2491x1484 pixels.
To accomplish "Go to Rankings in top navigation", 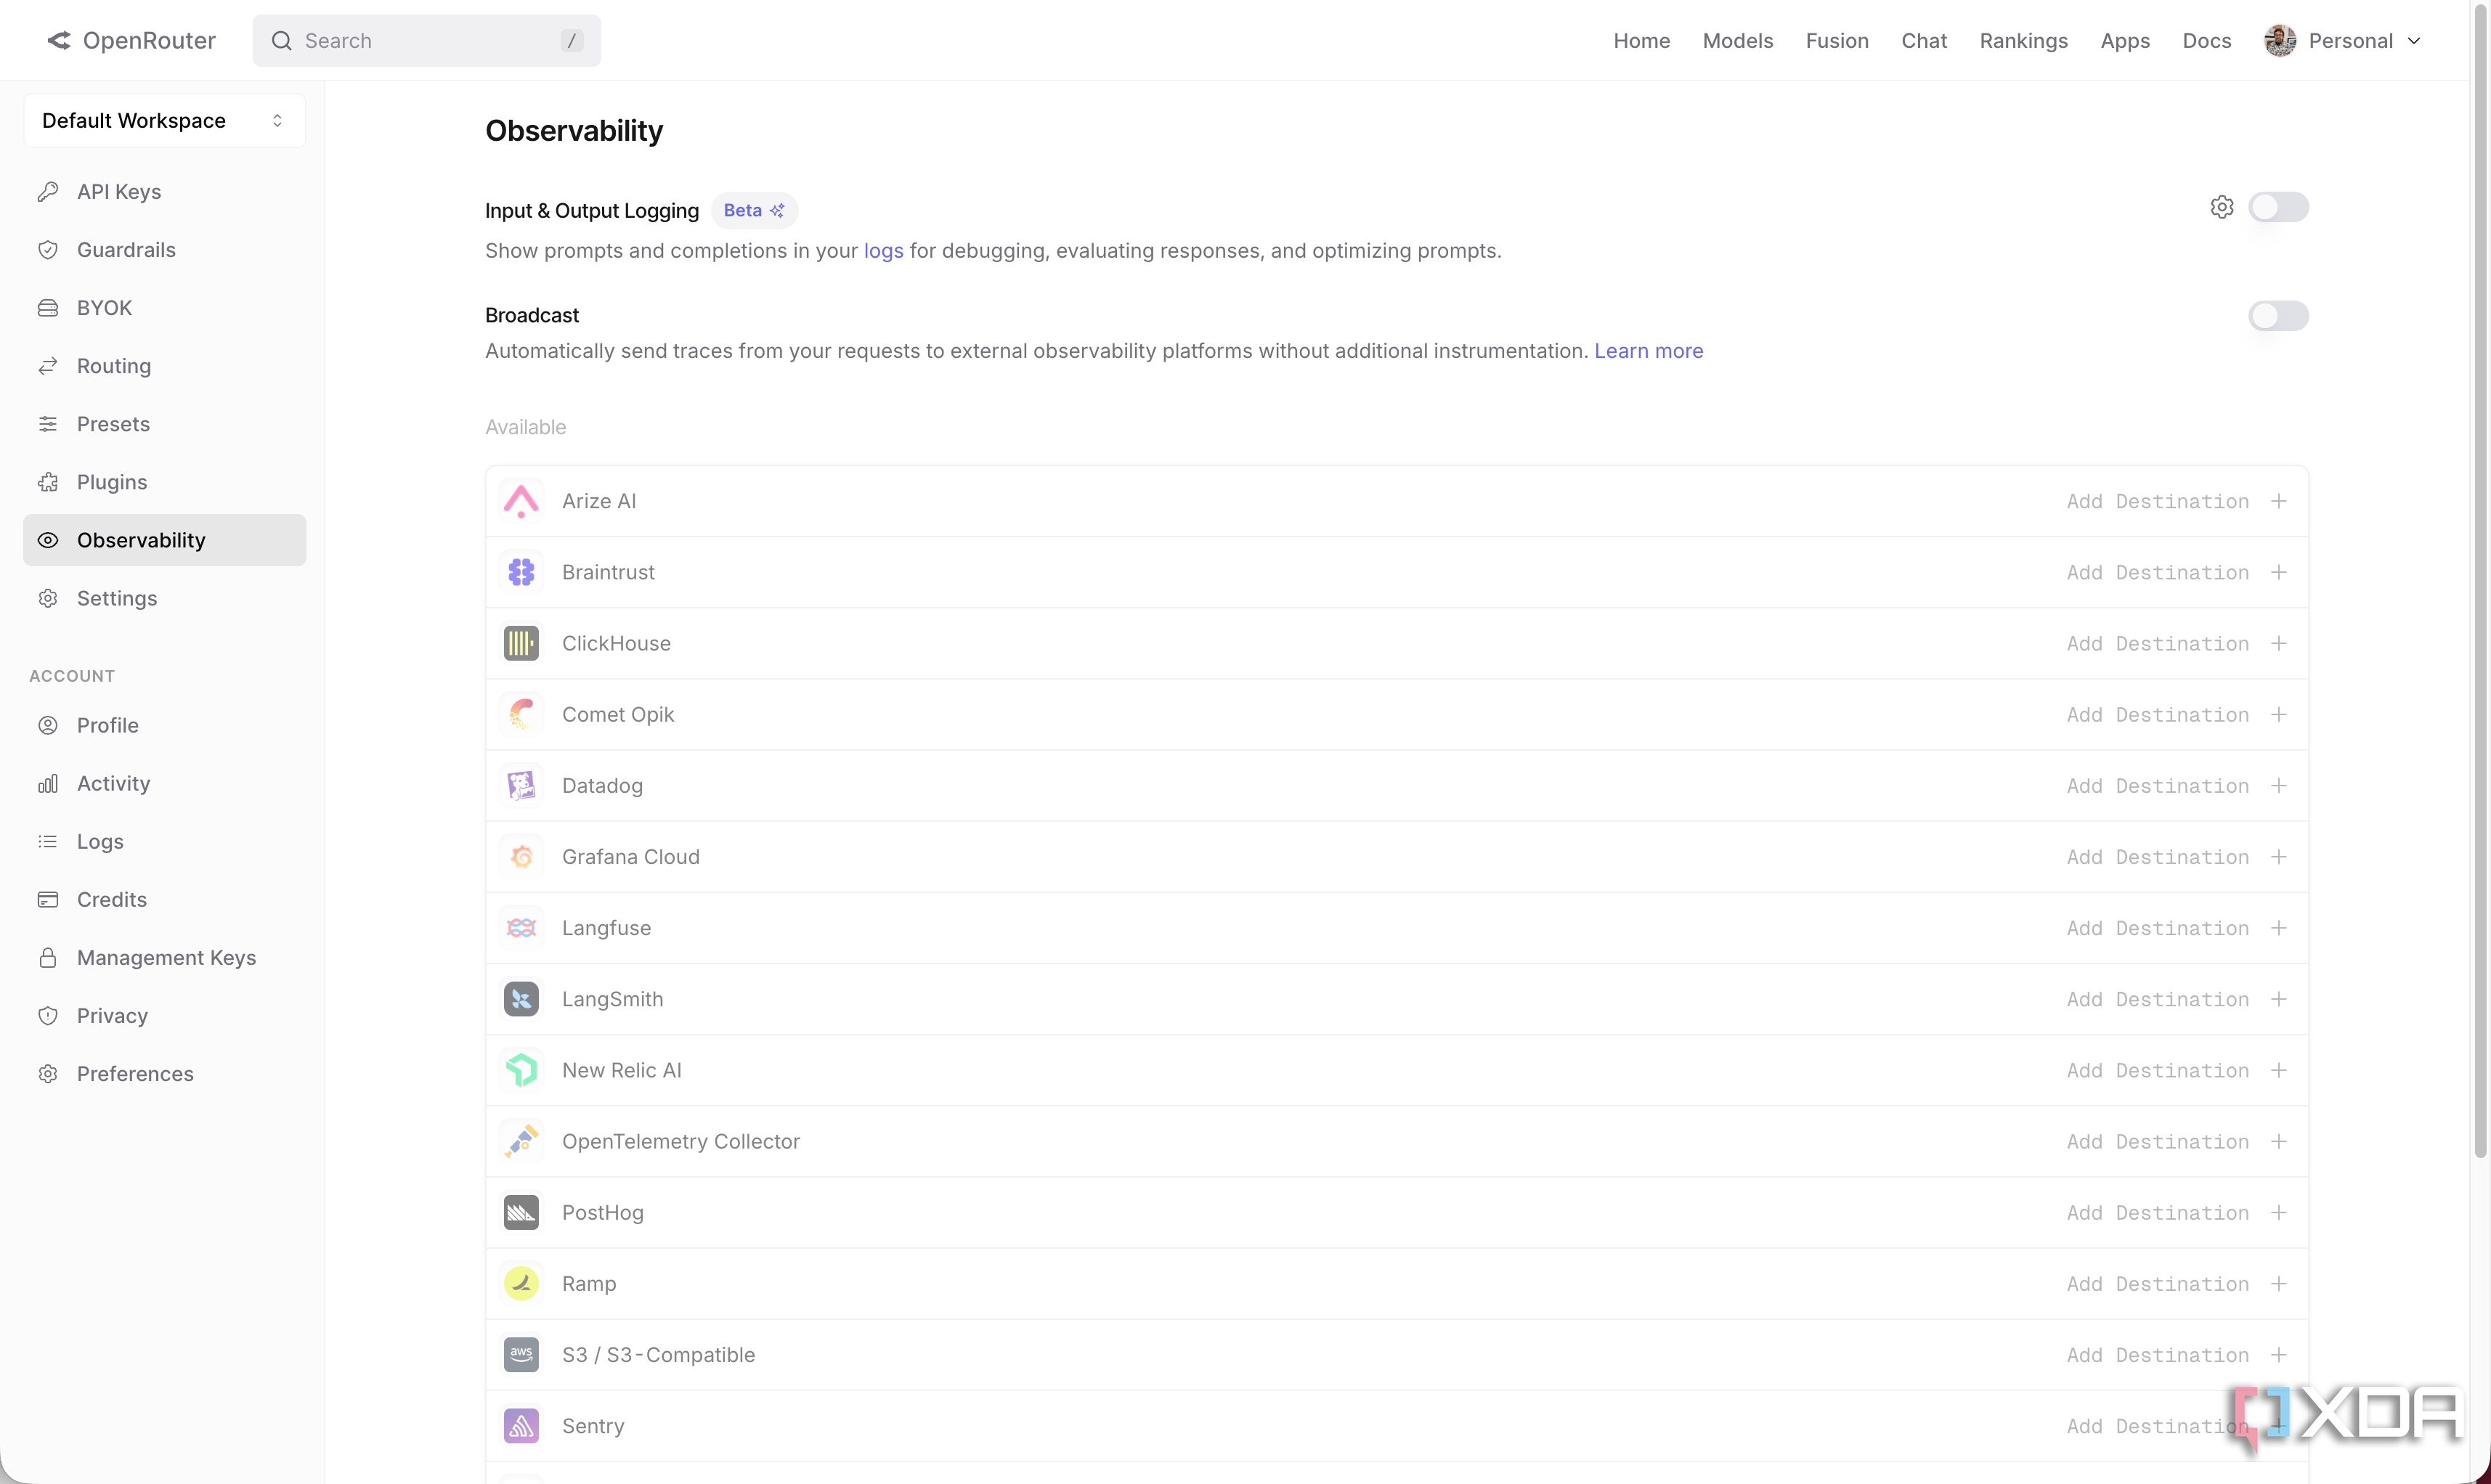I will [2023, 41].
